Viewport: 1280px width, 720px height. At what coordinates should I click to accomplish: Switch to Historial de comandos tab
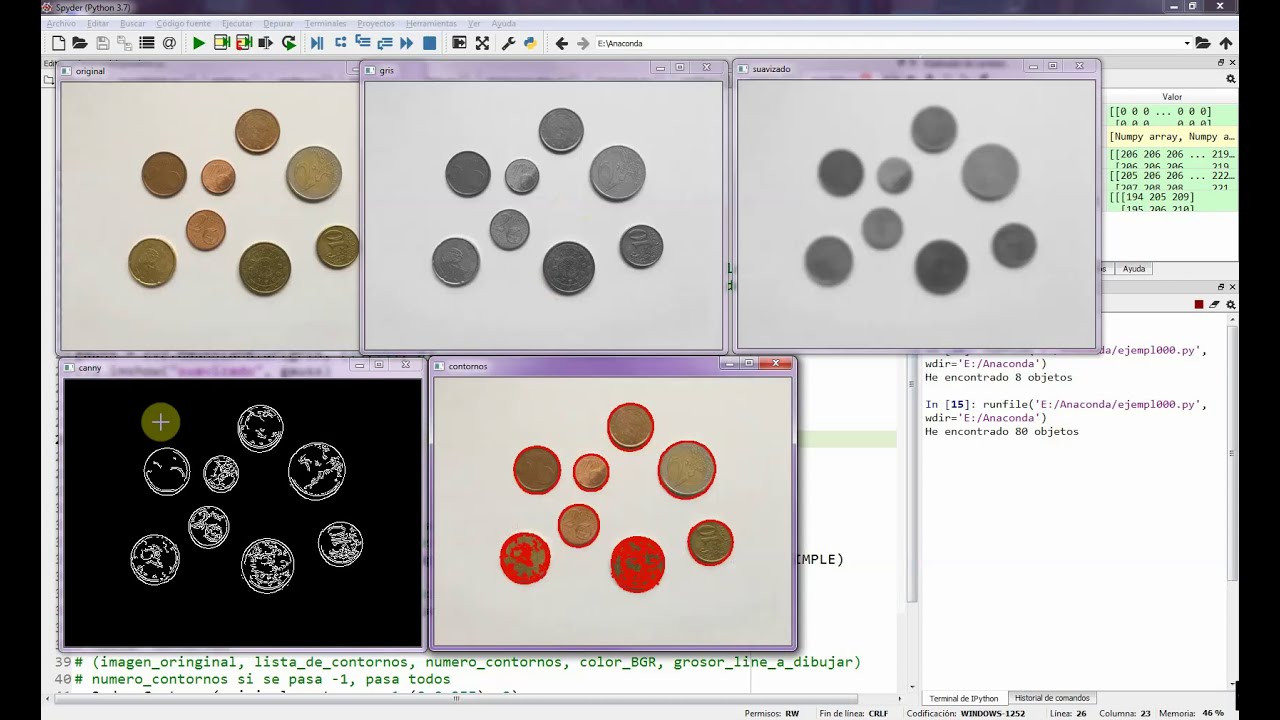[1051, 698]
